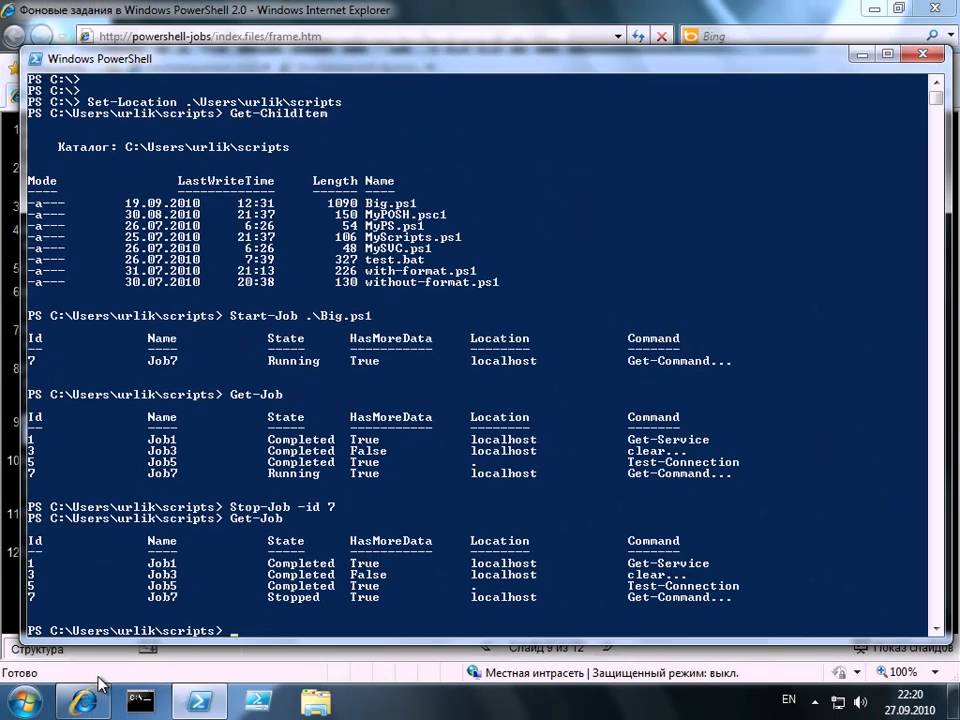Click the 'Готово' status bar text
This screenshot has width=960, height=720.
20,673
